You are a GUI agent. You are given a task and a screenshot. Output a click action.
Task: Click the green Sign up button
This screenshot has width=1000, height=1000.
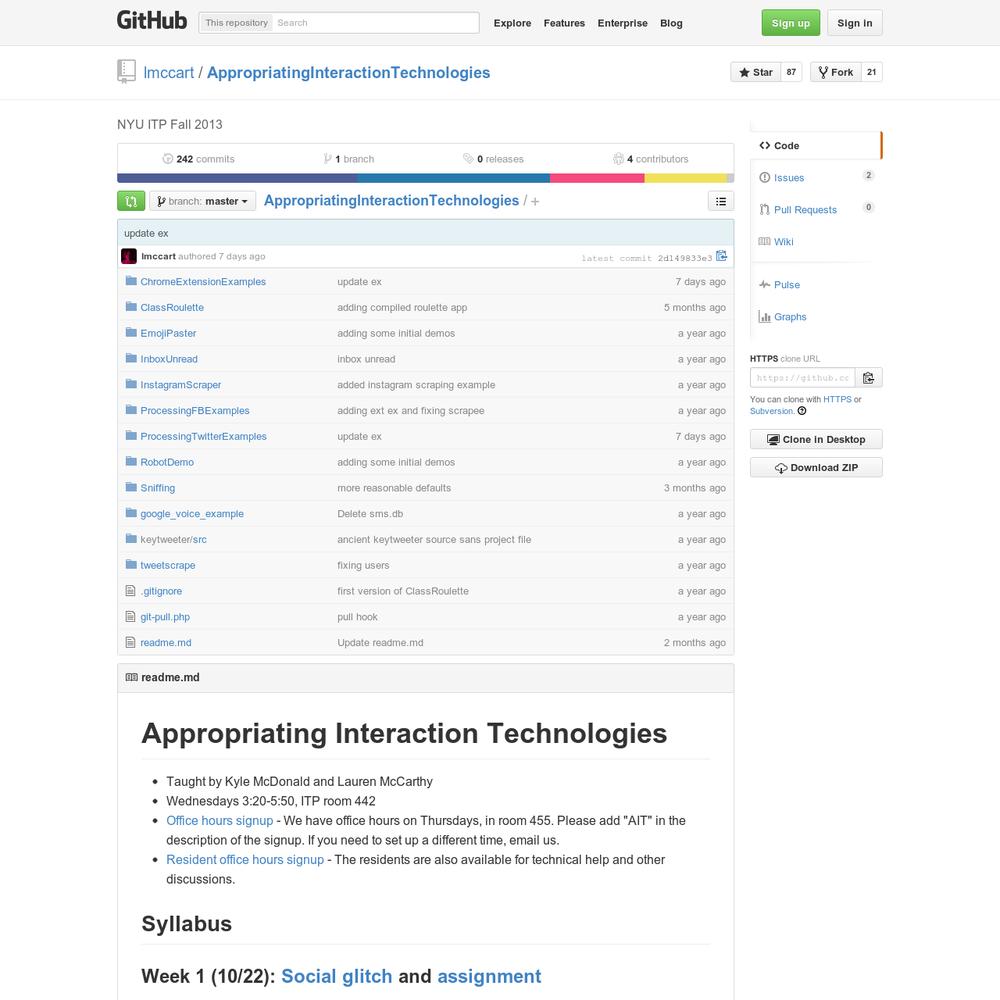pos(791,23)
